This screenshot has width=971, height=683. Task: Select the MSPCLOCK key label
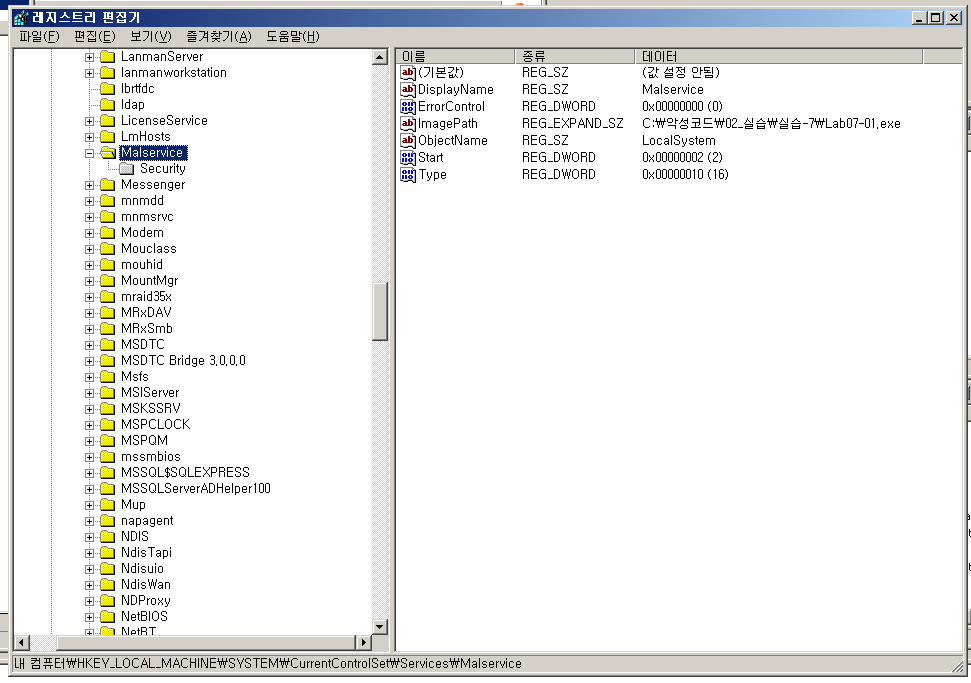[155, 425]
